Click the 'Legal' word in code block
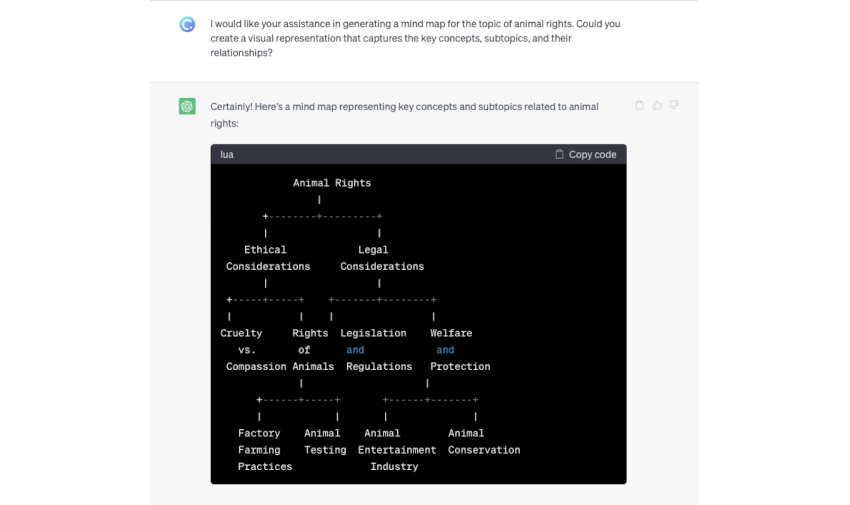Viewport: 850px width, 505px height. point(373,250)
